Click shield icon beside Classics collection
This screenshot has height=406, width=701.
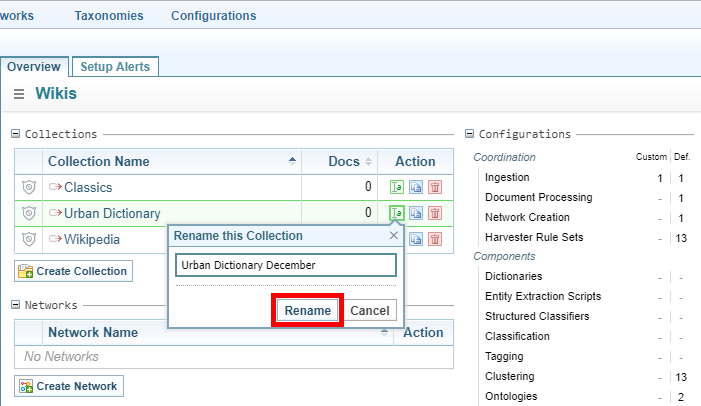tap(28, 187)
